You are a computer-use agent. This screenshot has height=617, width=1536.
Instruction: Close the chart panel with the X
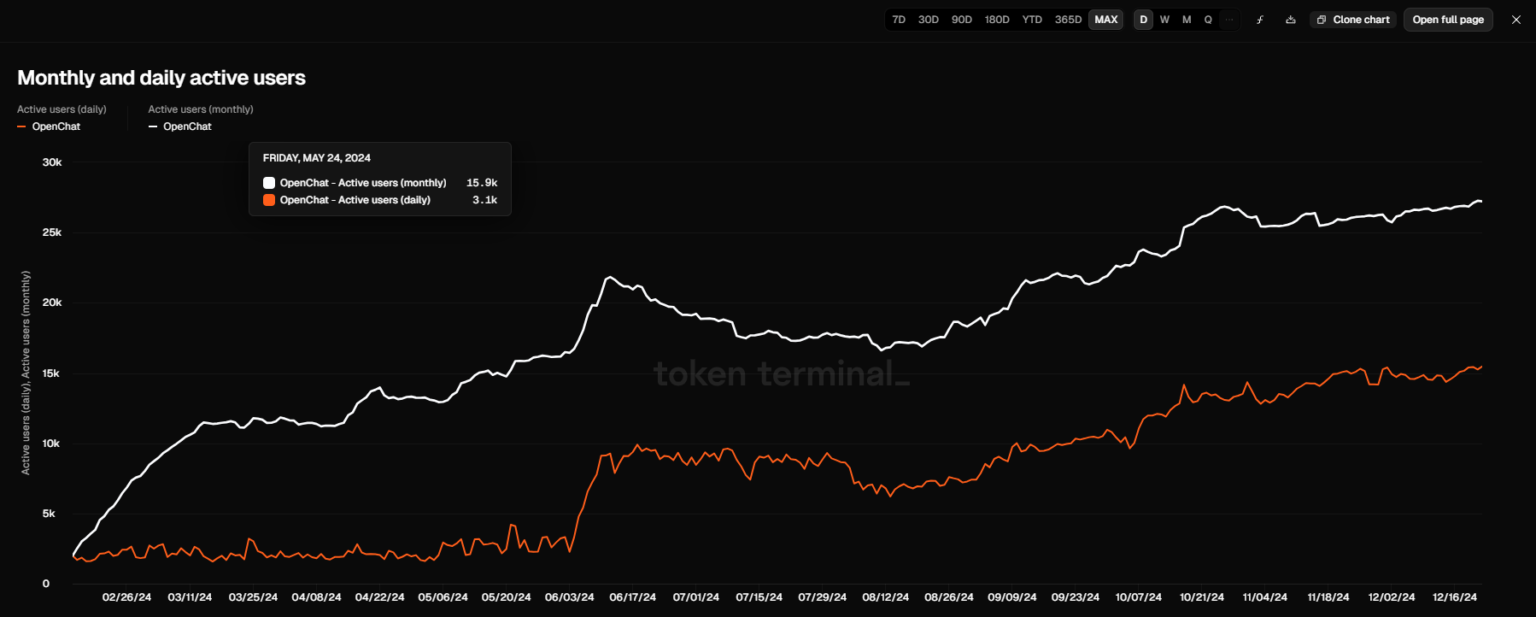click(x=1516, y=20)
